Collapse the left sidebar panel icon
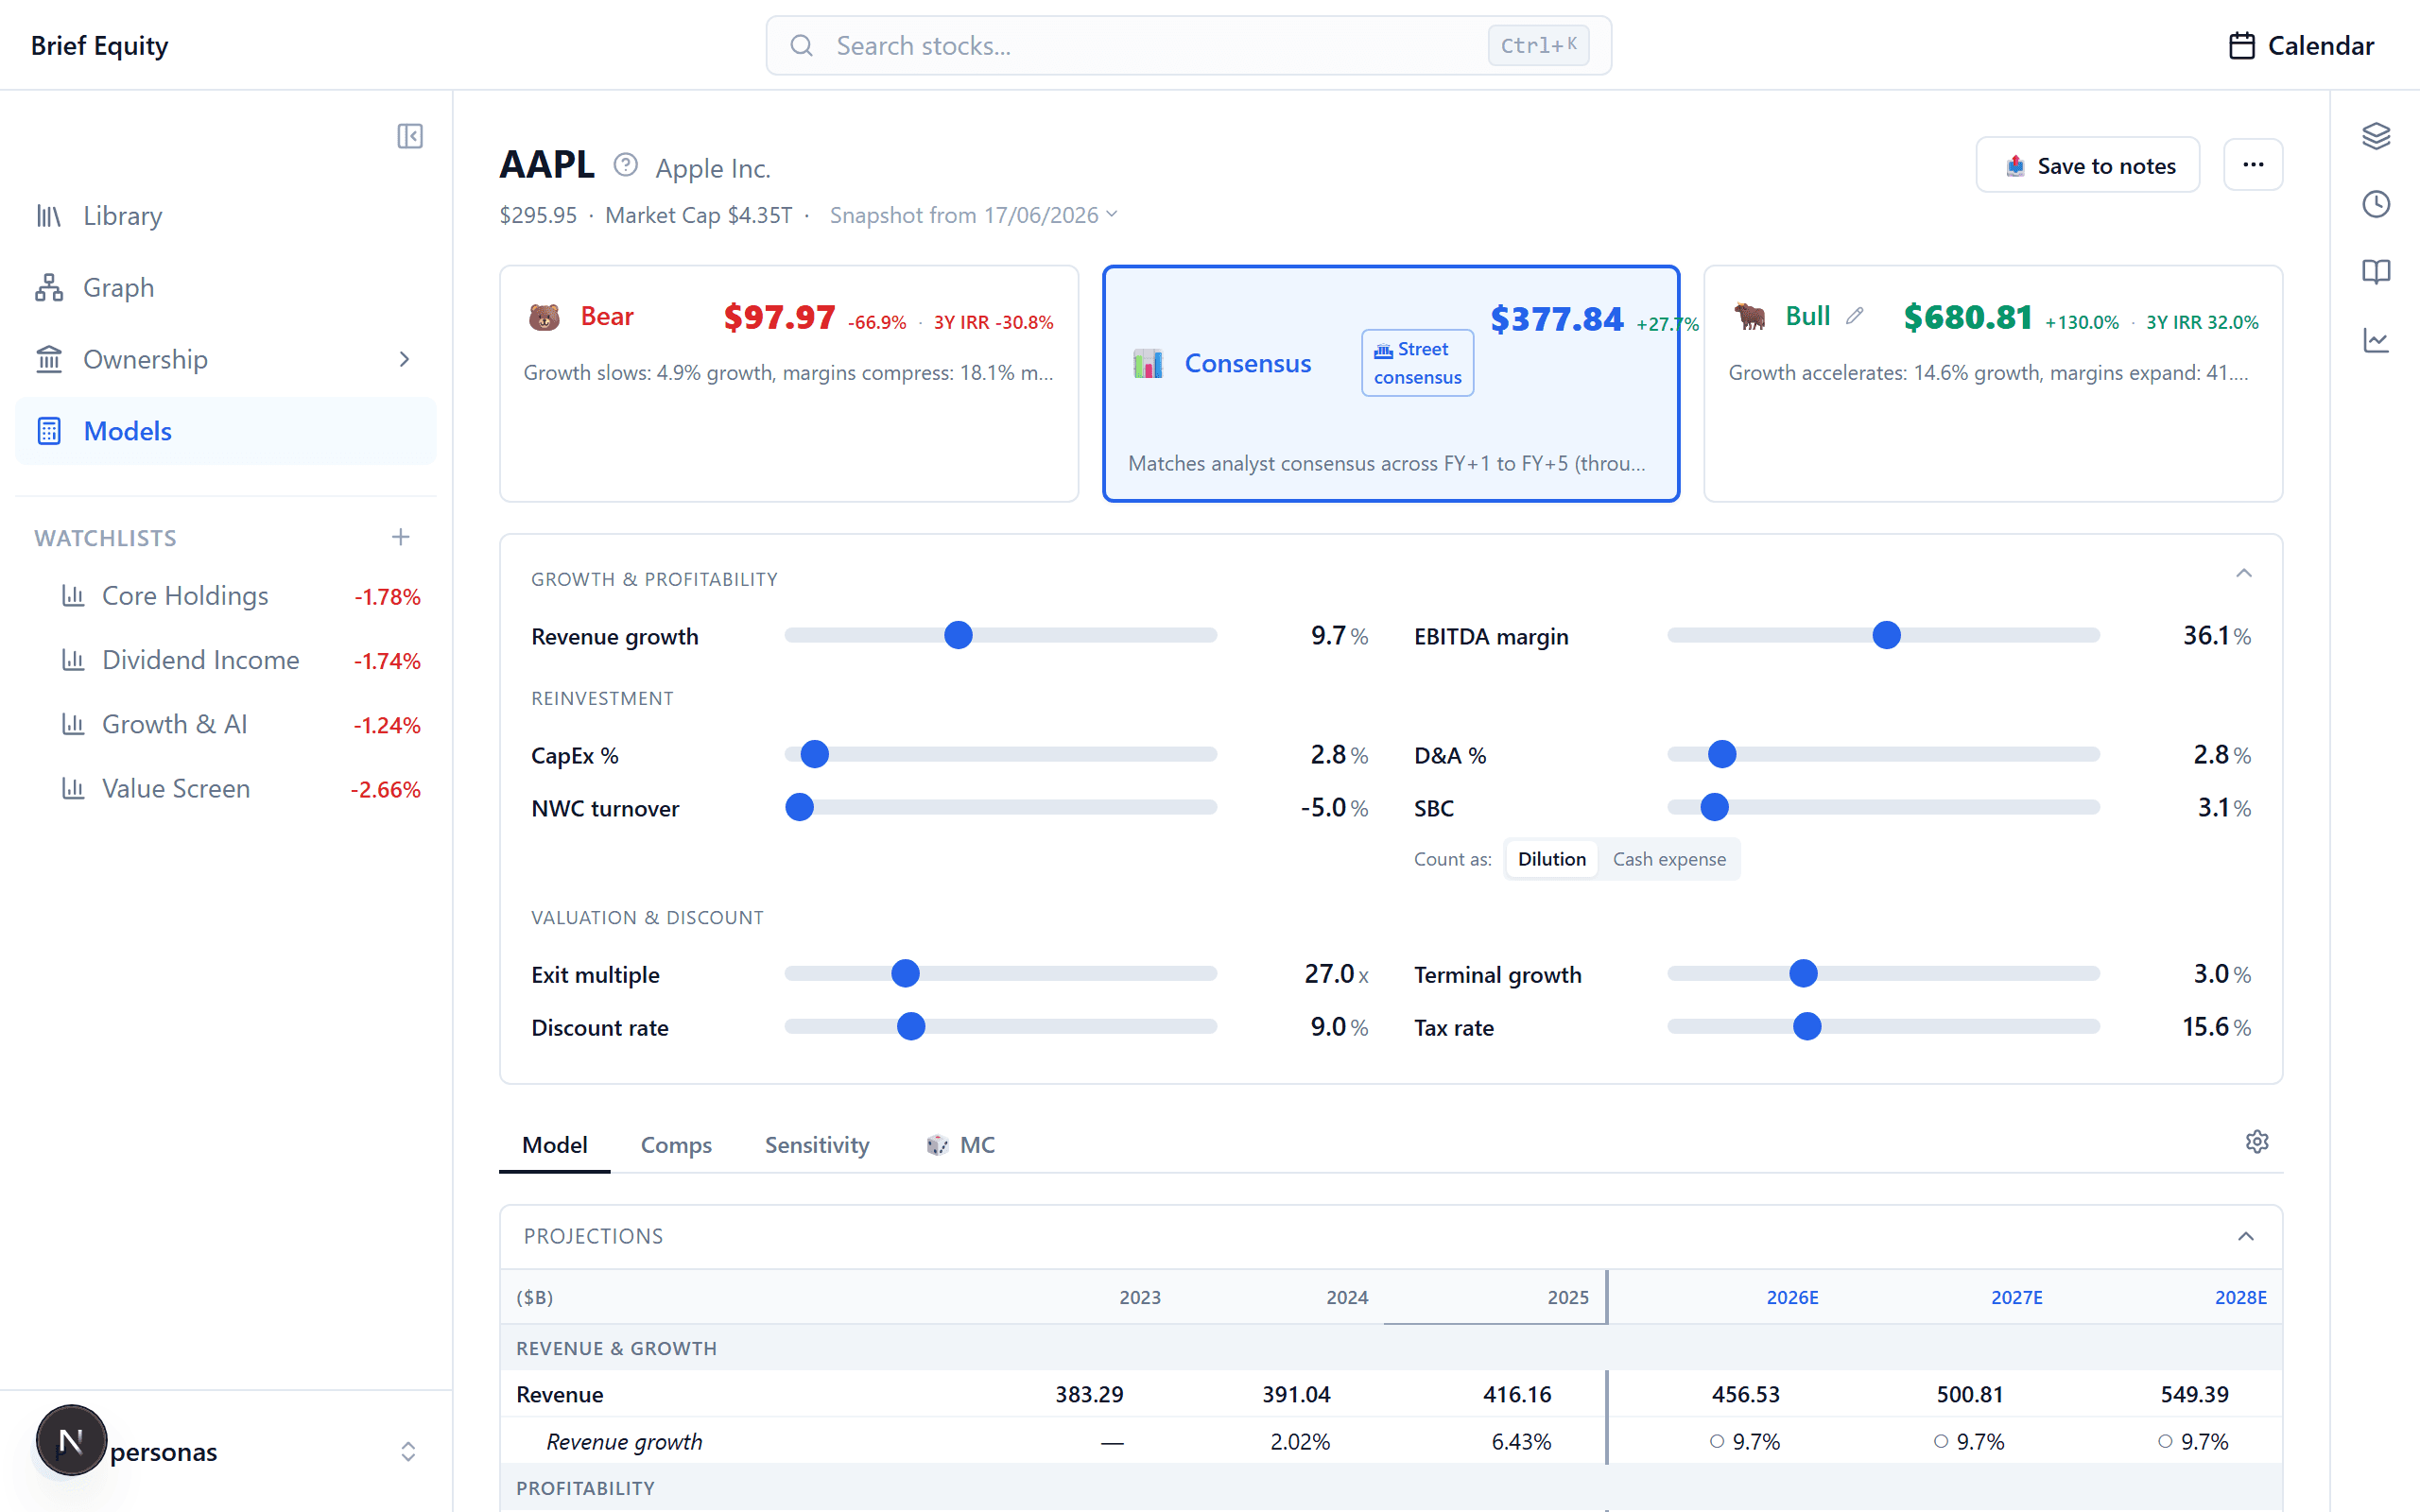 410,136
